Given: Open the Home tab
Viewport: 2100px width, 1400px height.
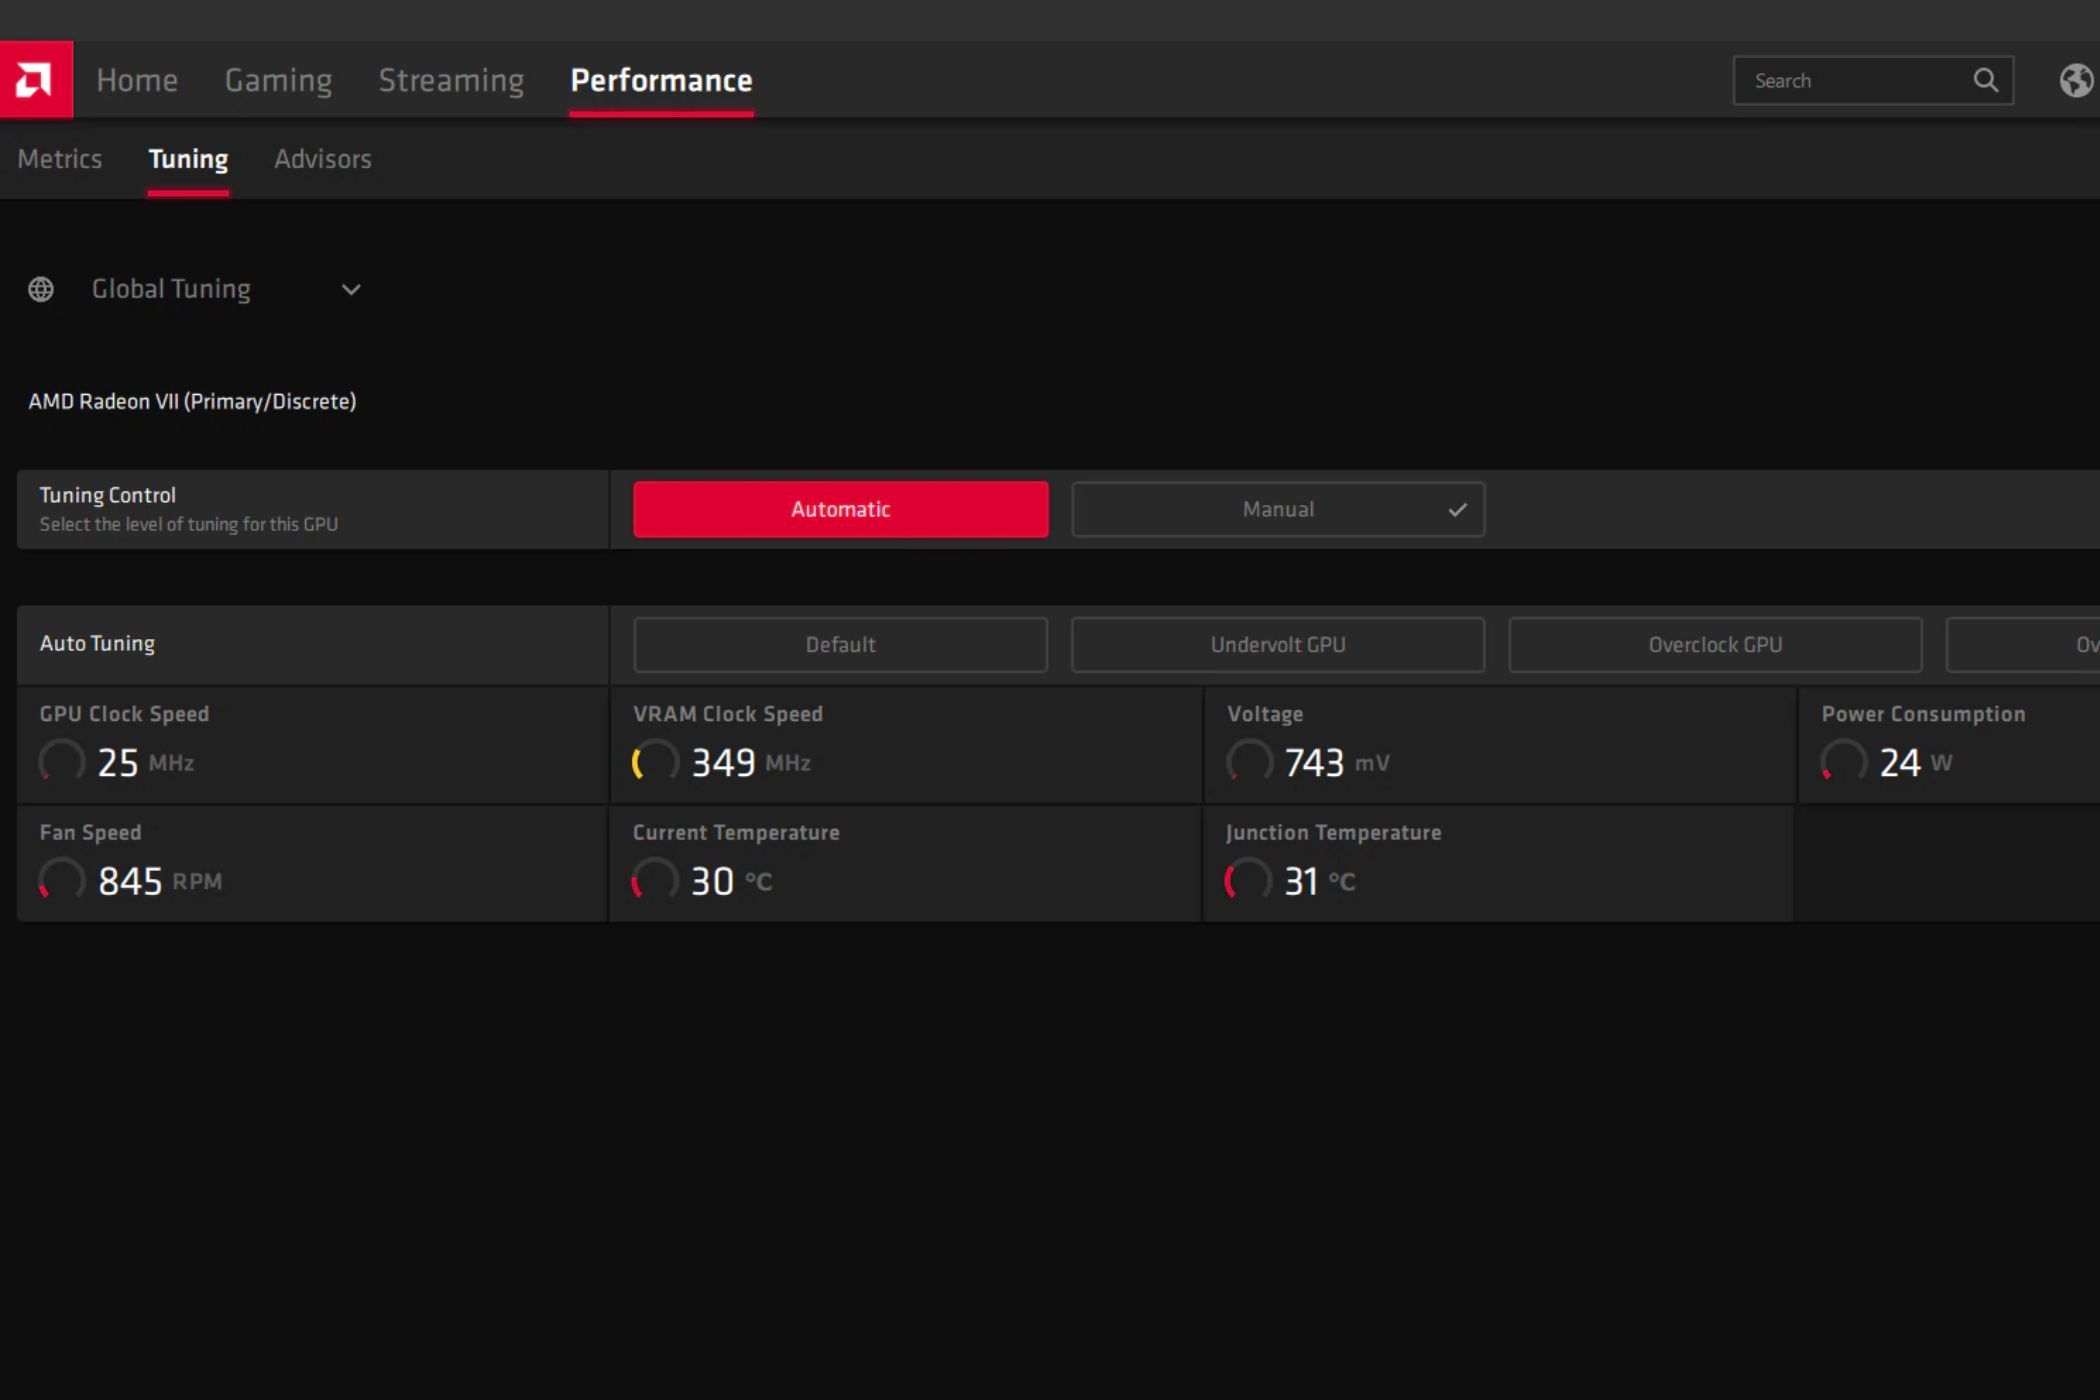Looking at the screenshot, I should [x=137, y=80].
